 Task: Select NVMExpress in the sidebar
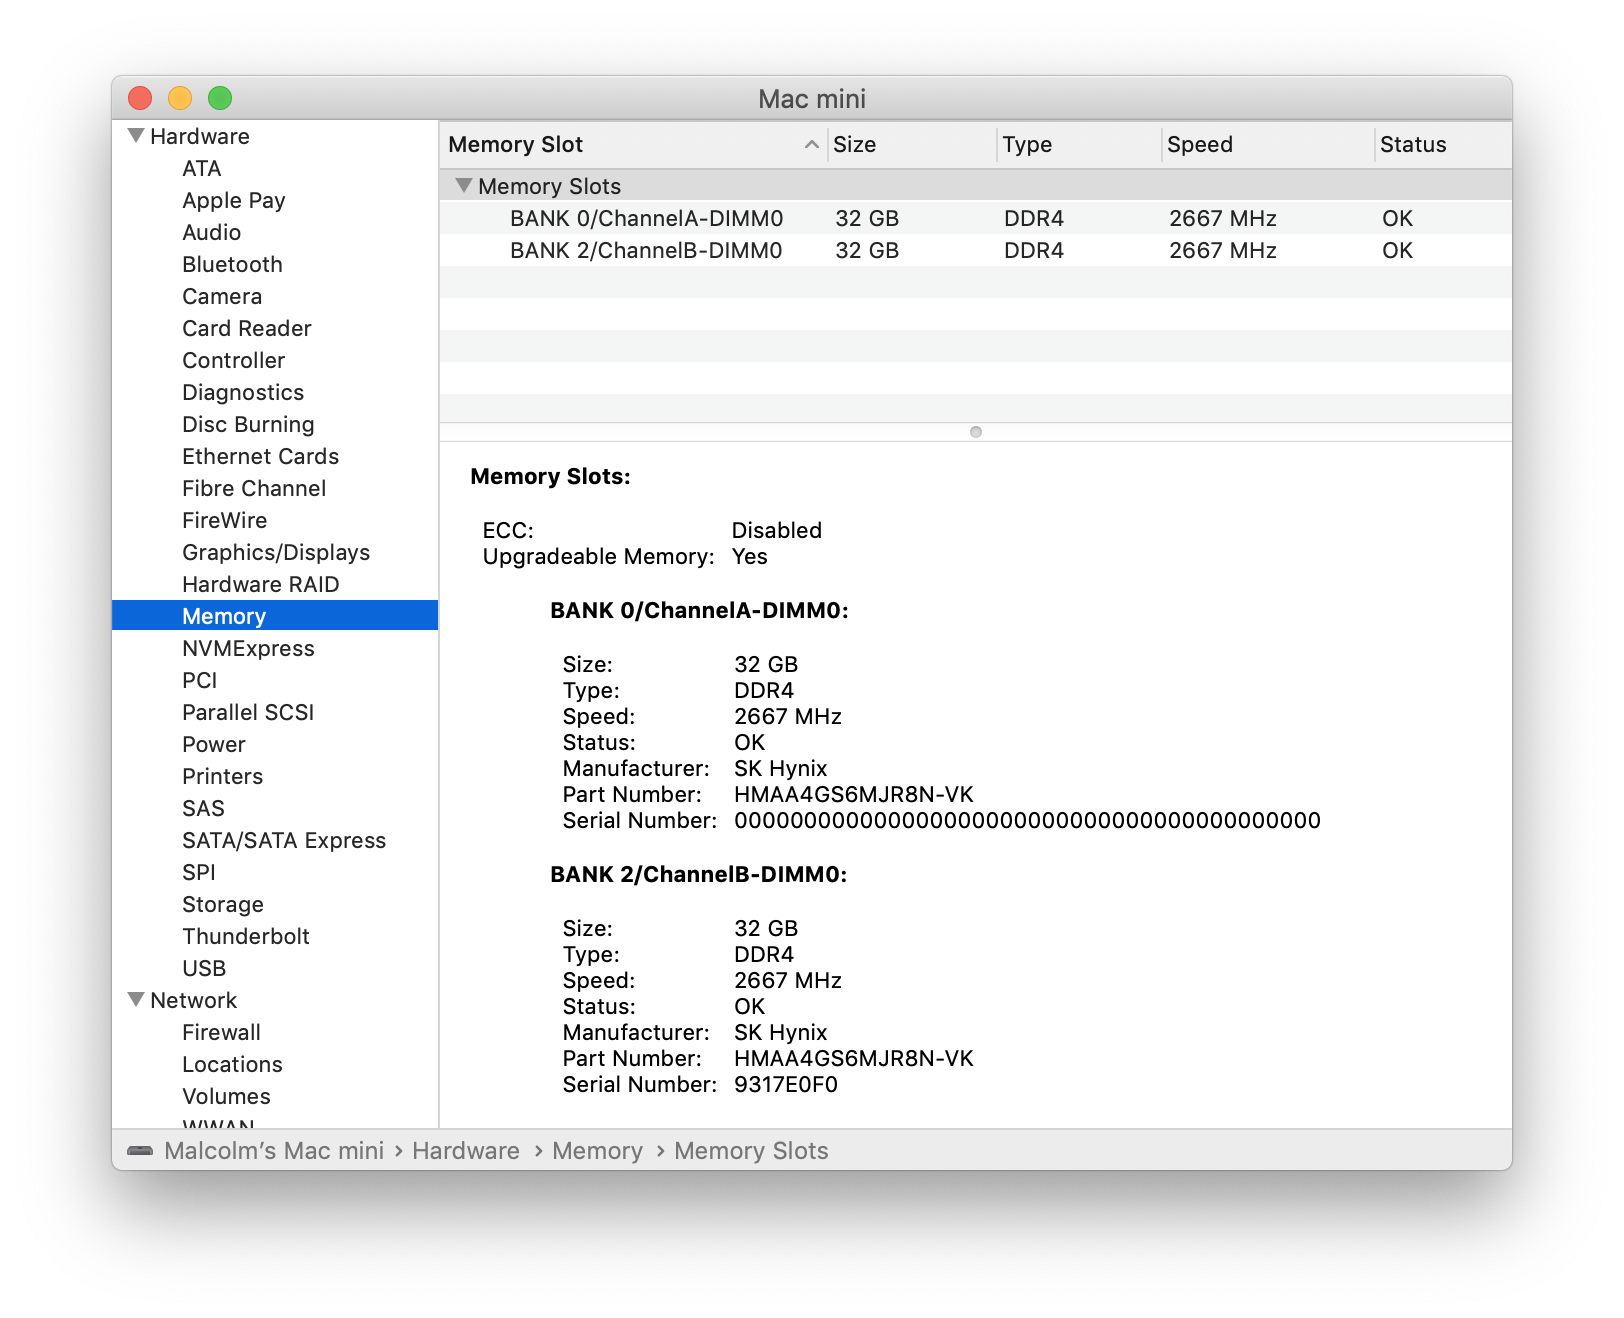[247, 648]
